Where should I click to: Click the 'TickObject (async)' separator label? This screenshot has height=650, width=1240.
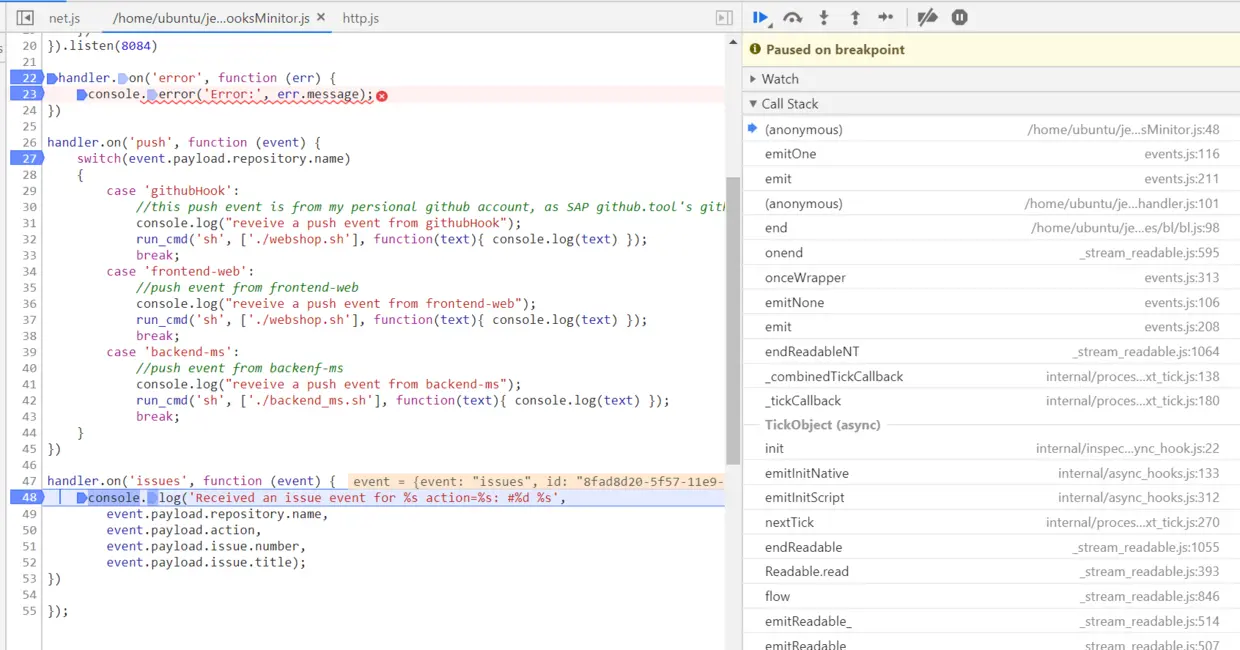(x=822, y=425)
